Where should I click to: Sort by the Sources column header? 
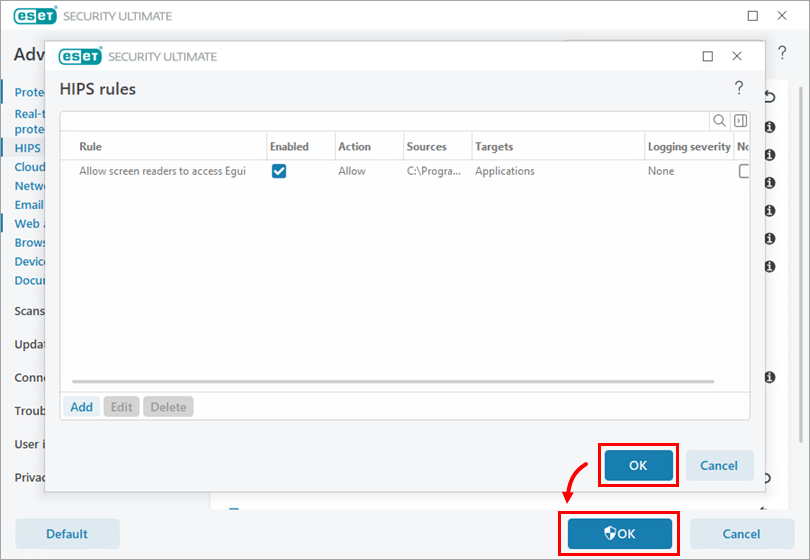point(426,147)
